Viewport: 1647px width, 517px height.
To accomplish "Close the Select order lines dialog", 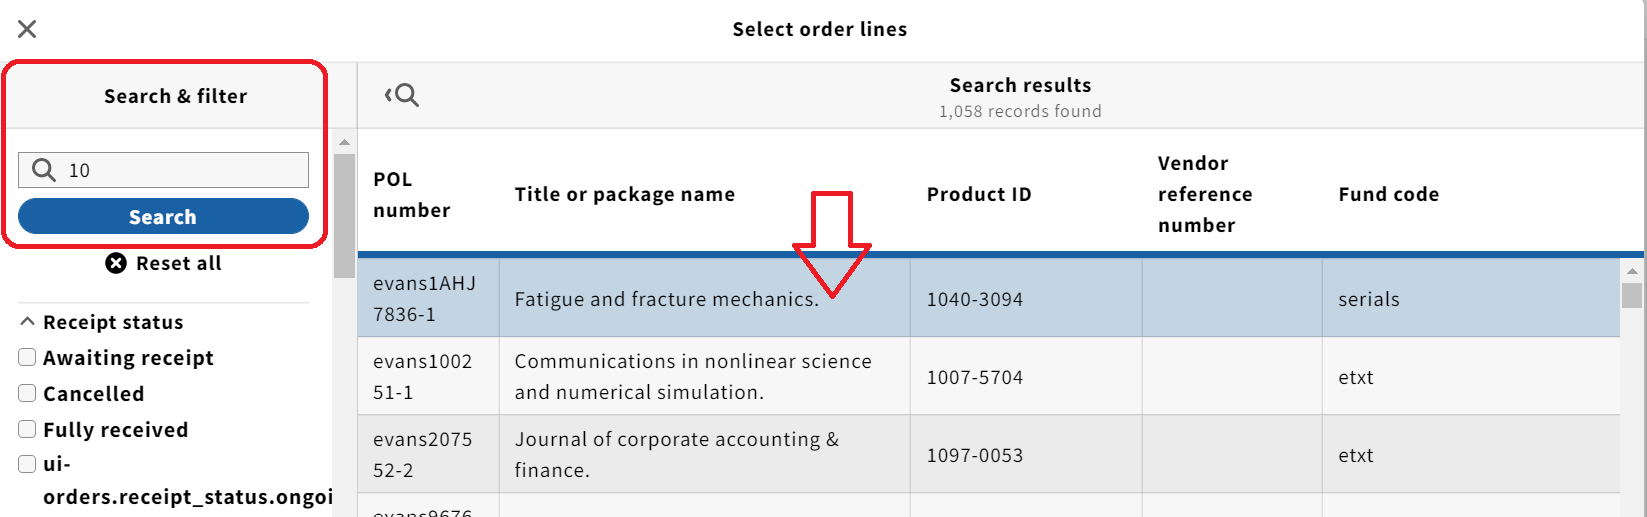I will 27,29.
